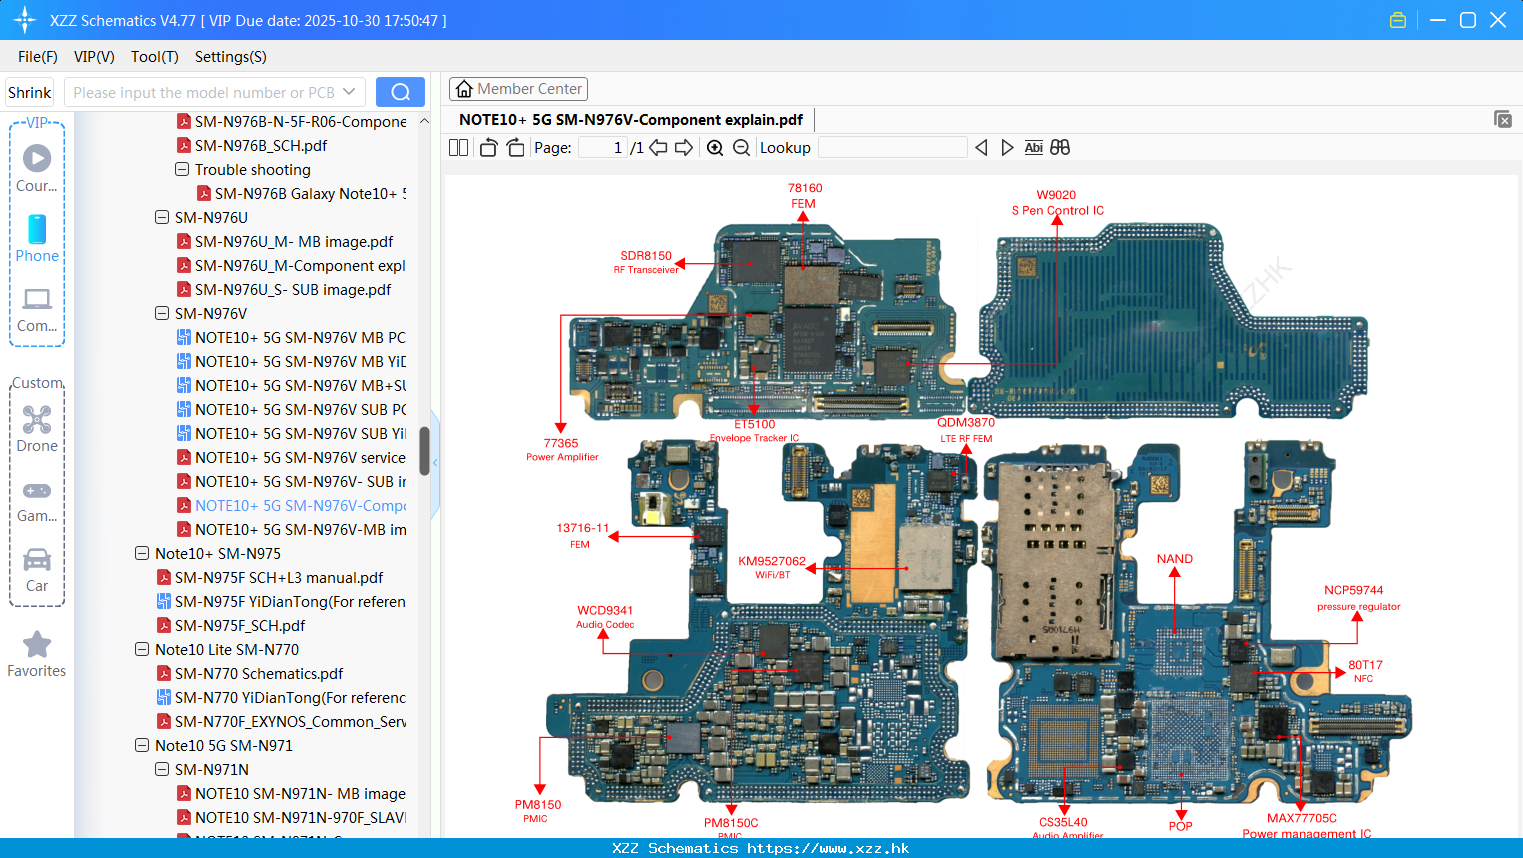Viewport: 1523px width, 858px height.
Task: Collapse the SM-N976U folder
Action: (x=162, y=217)
